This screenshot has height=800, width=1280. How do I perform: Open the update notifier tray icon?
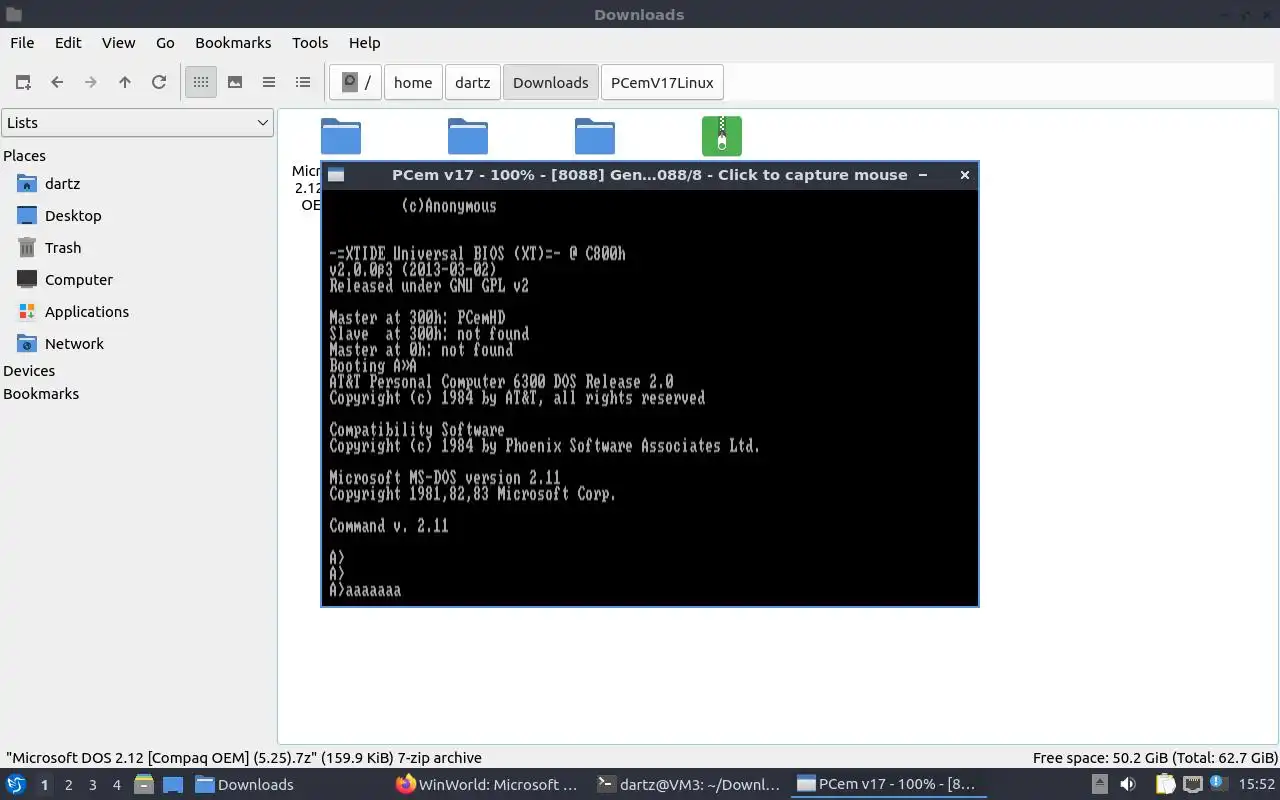1218,785
